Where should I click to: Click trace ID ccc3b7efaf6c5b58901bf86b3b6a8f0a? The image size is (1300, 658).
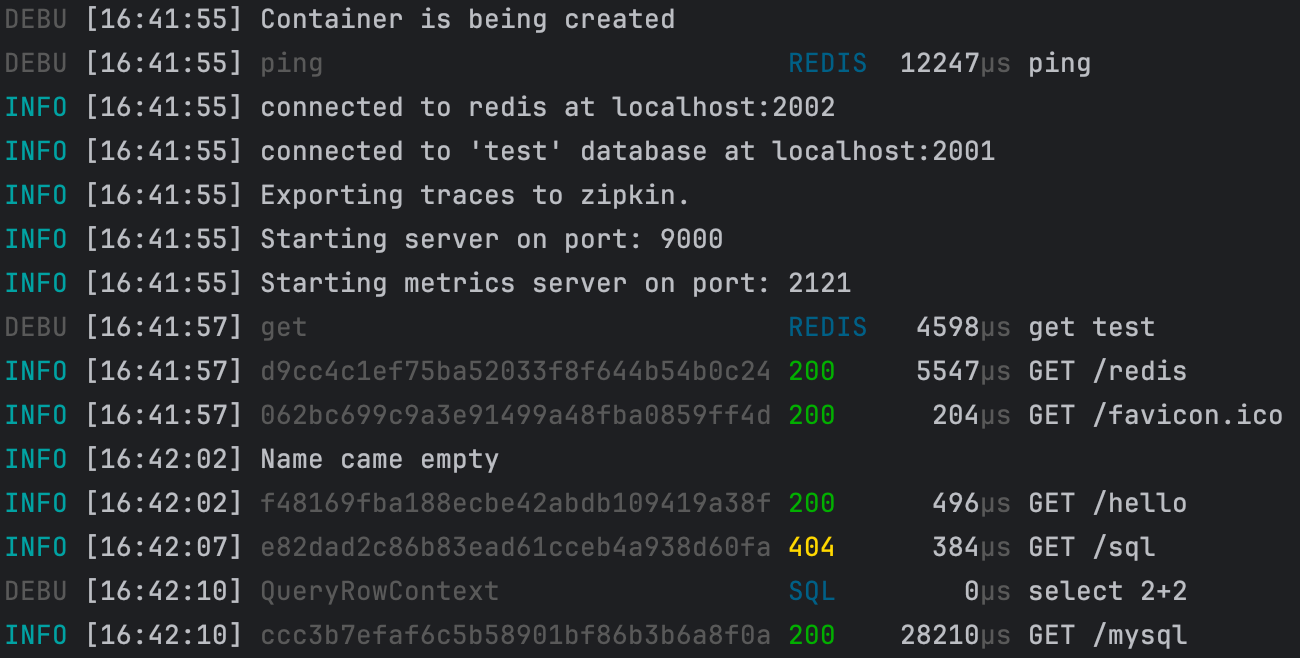click(516, 635)
